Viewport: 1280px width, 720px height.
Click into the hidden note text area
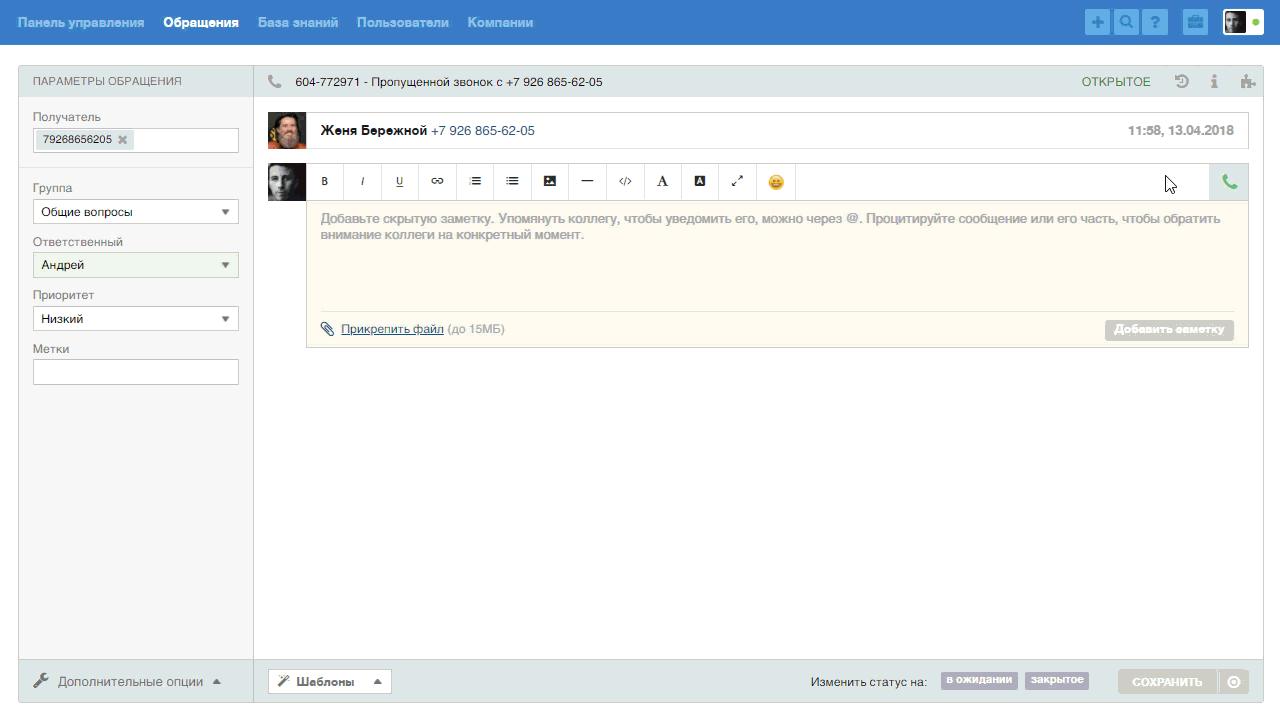[777, 256]
